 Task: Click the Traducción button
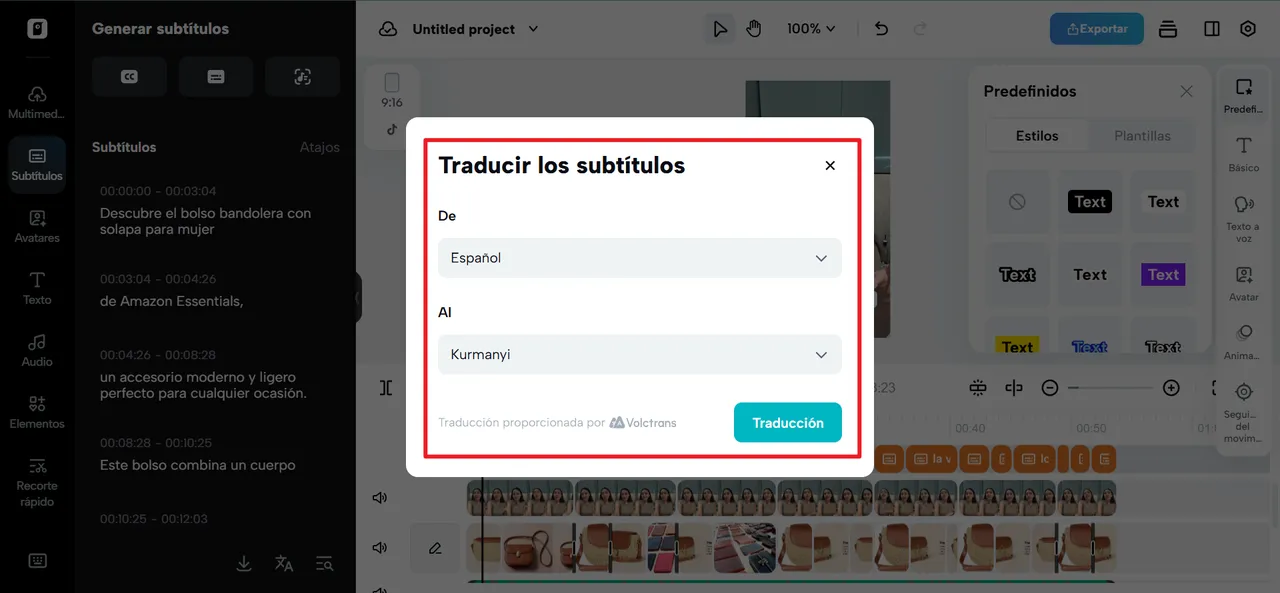click(788, 423)
